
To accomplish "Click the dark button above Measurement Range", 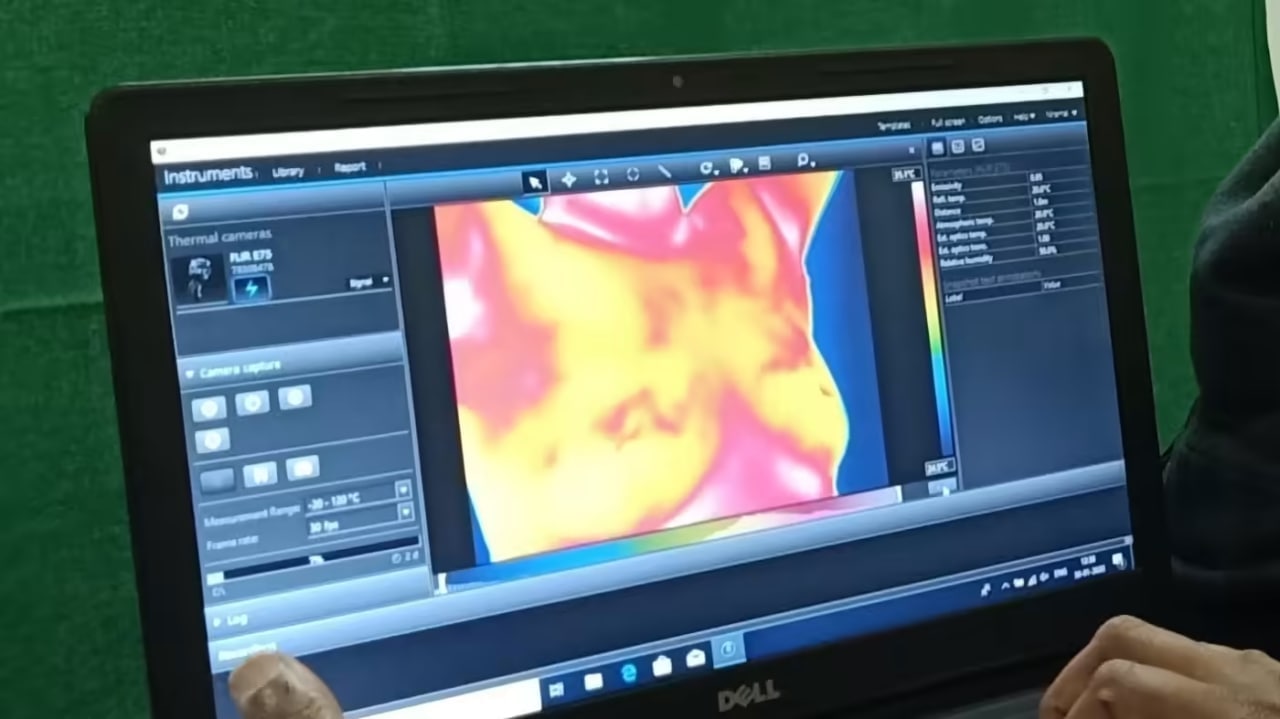I will pos(217,479).
